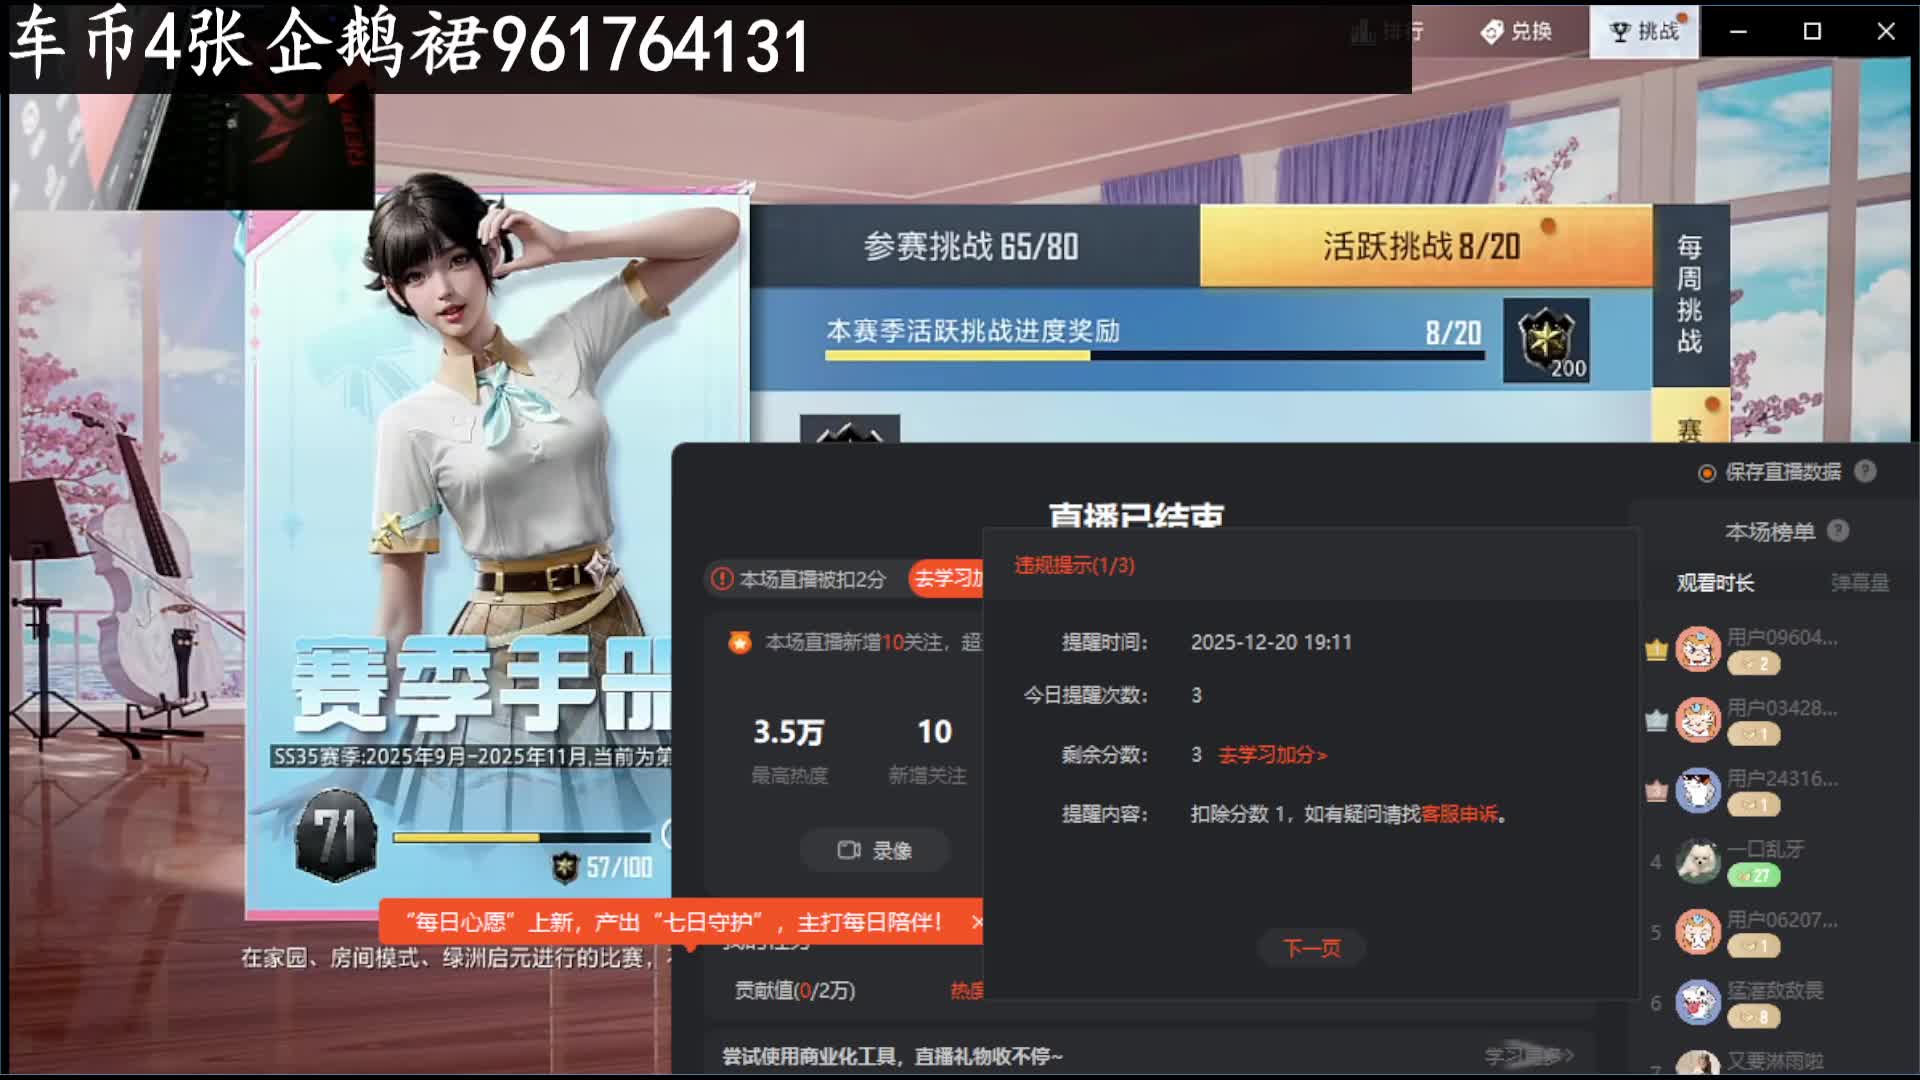Toggle 保存直播数据 radio option
This screenshot has width=1920, height=1080.
coord(1707,473)
